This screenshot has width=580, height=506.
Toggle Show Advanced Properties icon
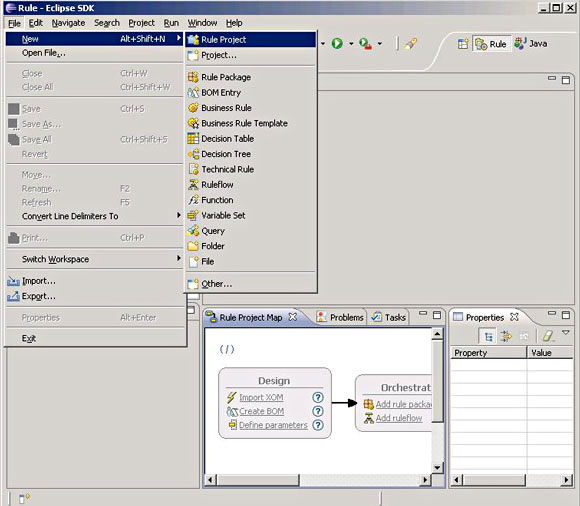[x=506, y=336]
